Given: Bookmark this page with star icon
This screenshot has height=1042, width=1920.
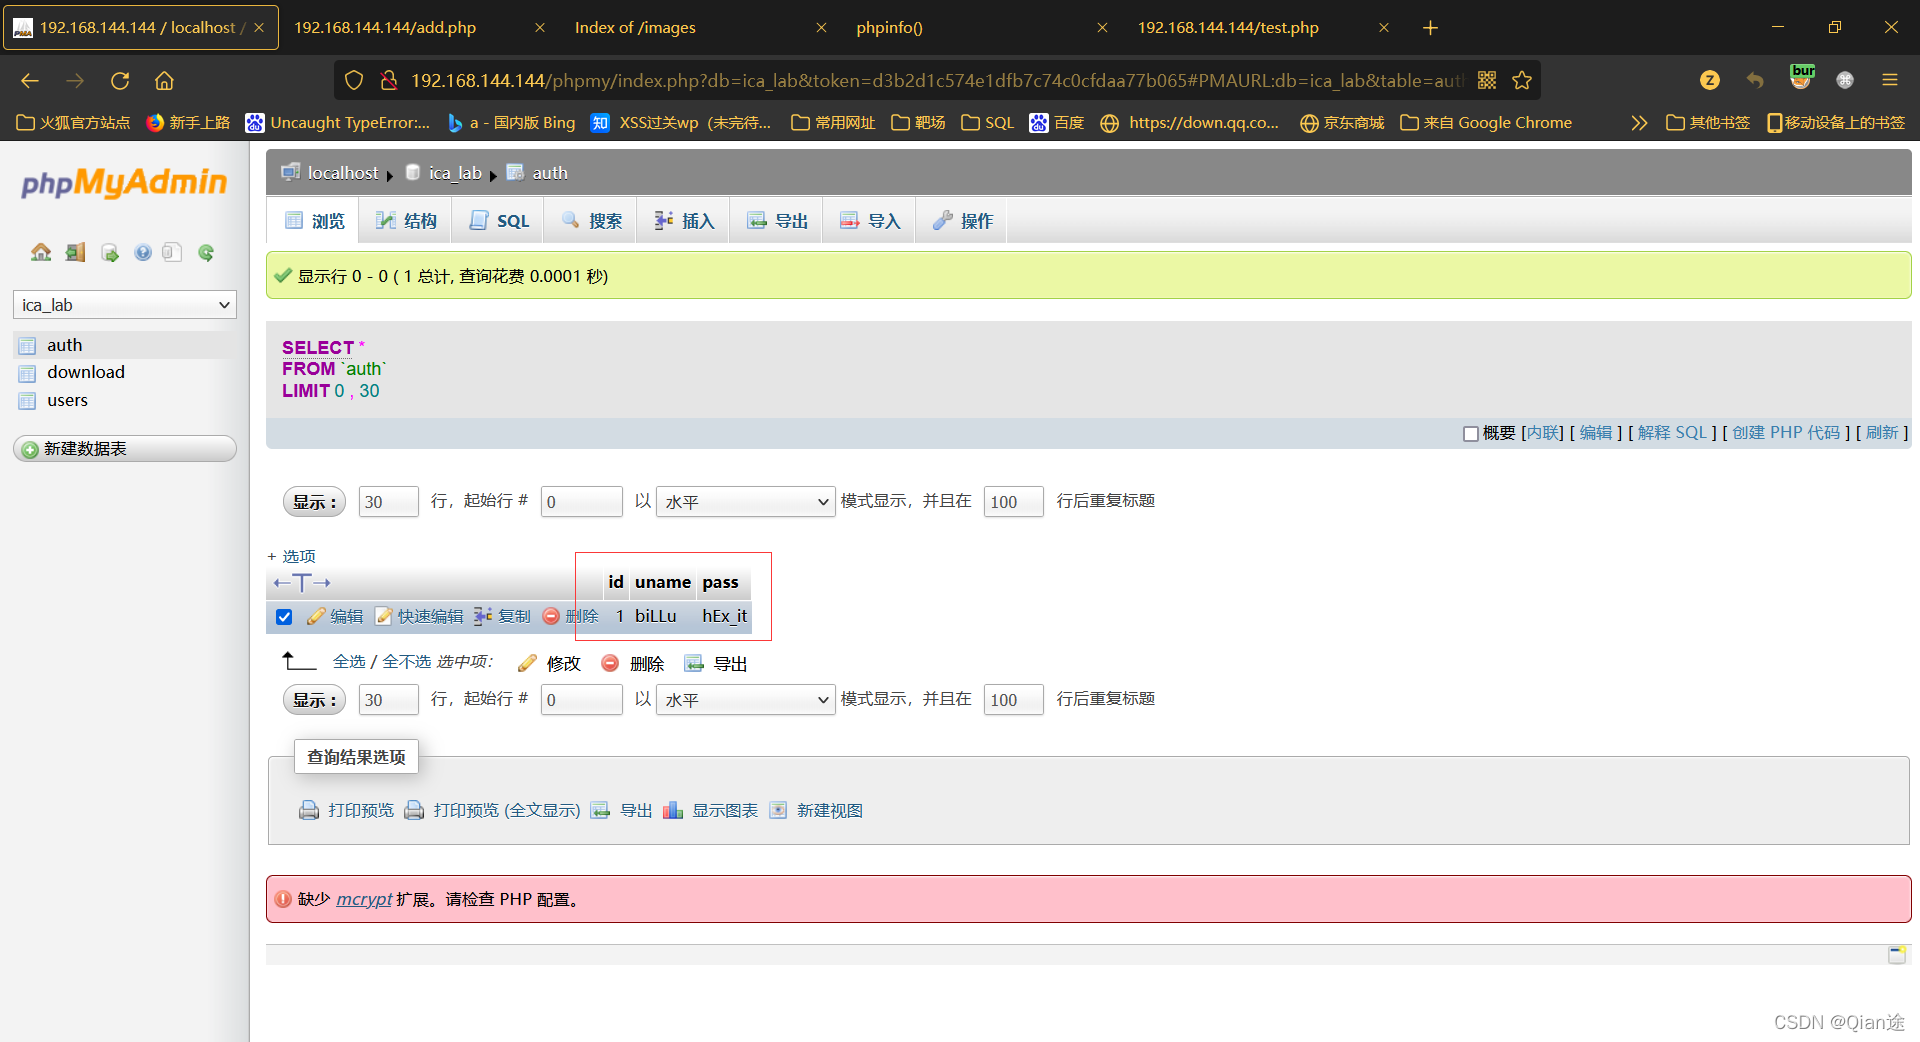Looking at the screenshot, I should (x=1522, y=81).
